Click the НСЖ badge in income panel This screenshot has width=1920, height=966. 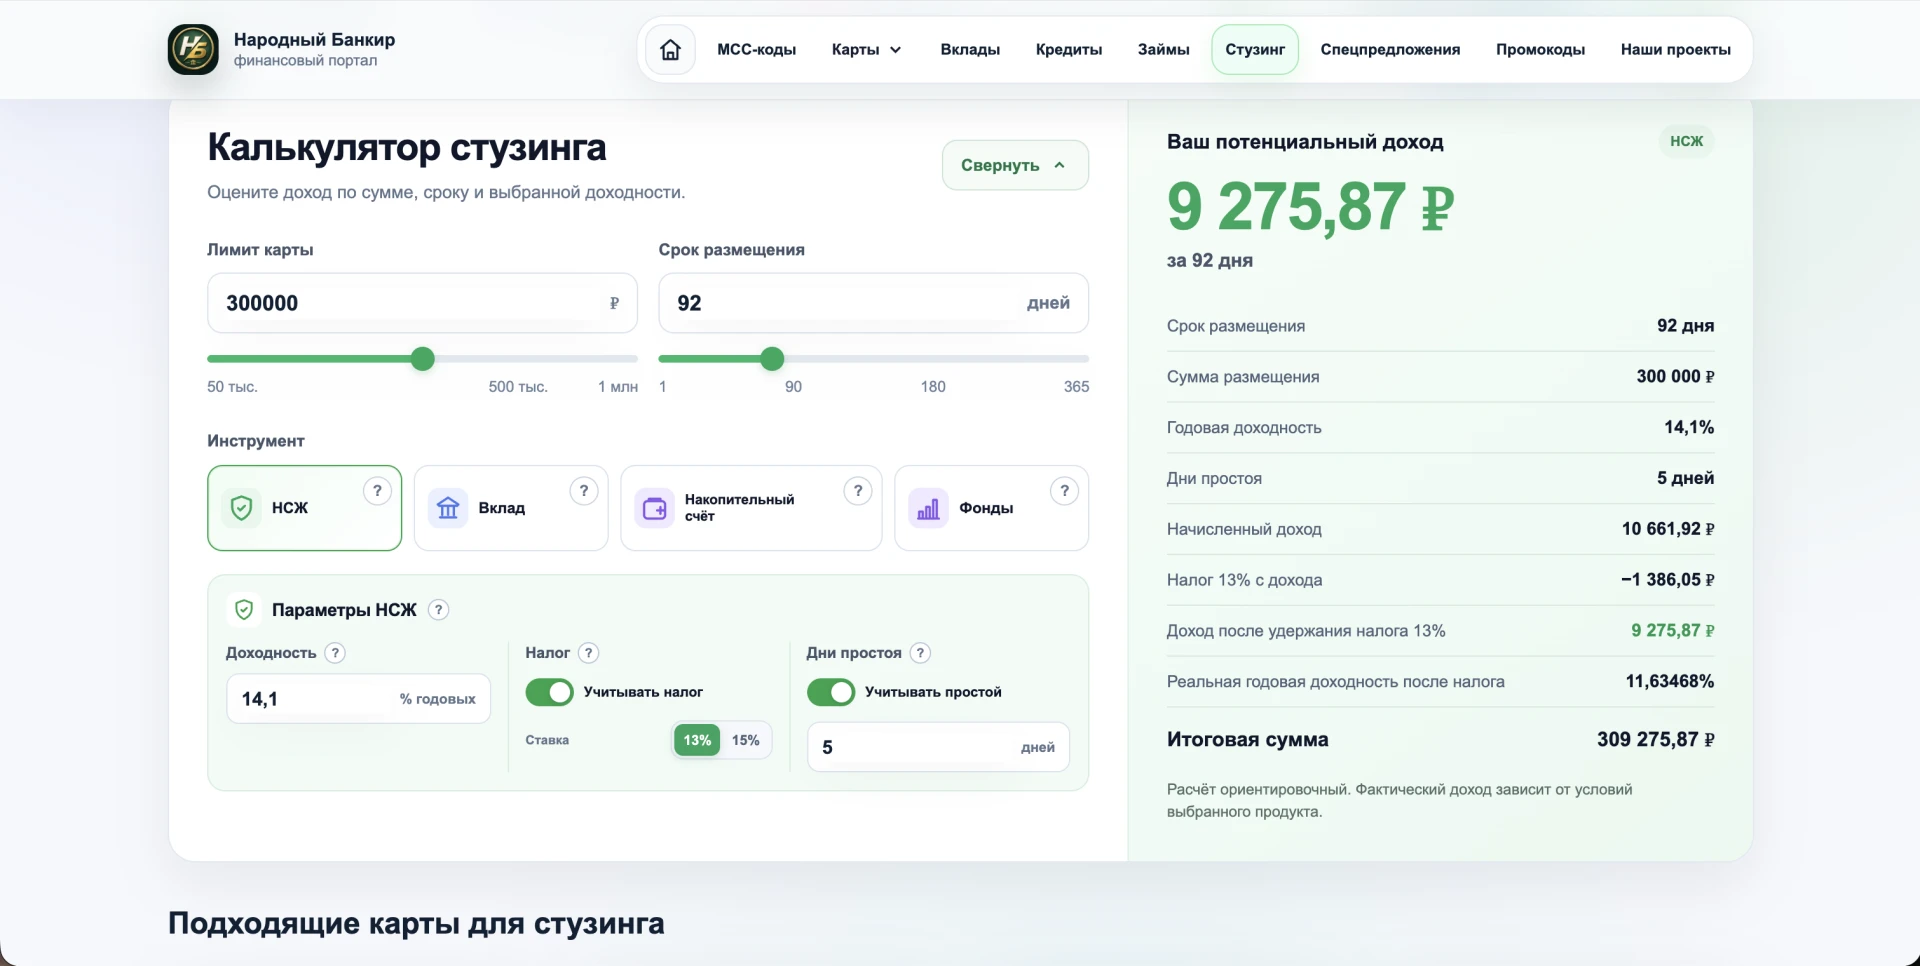1686,141
